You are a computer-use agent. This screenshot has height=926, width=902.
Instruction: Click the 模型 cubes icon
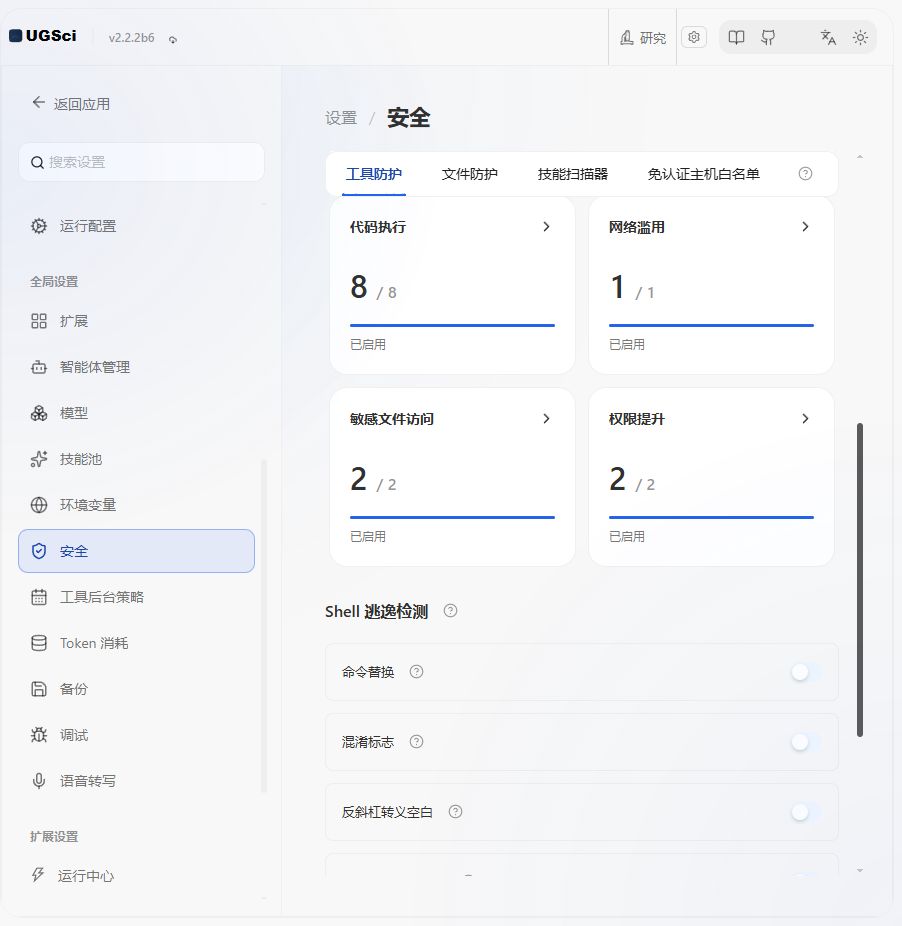pos(39,413)
